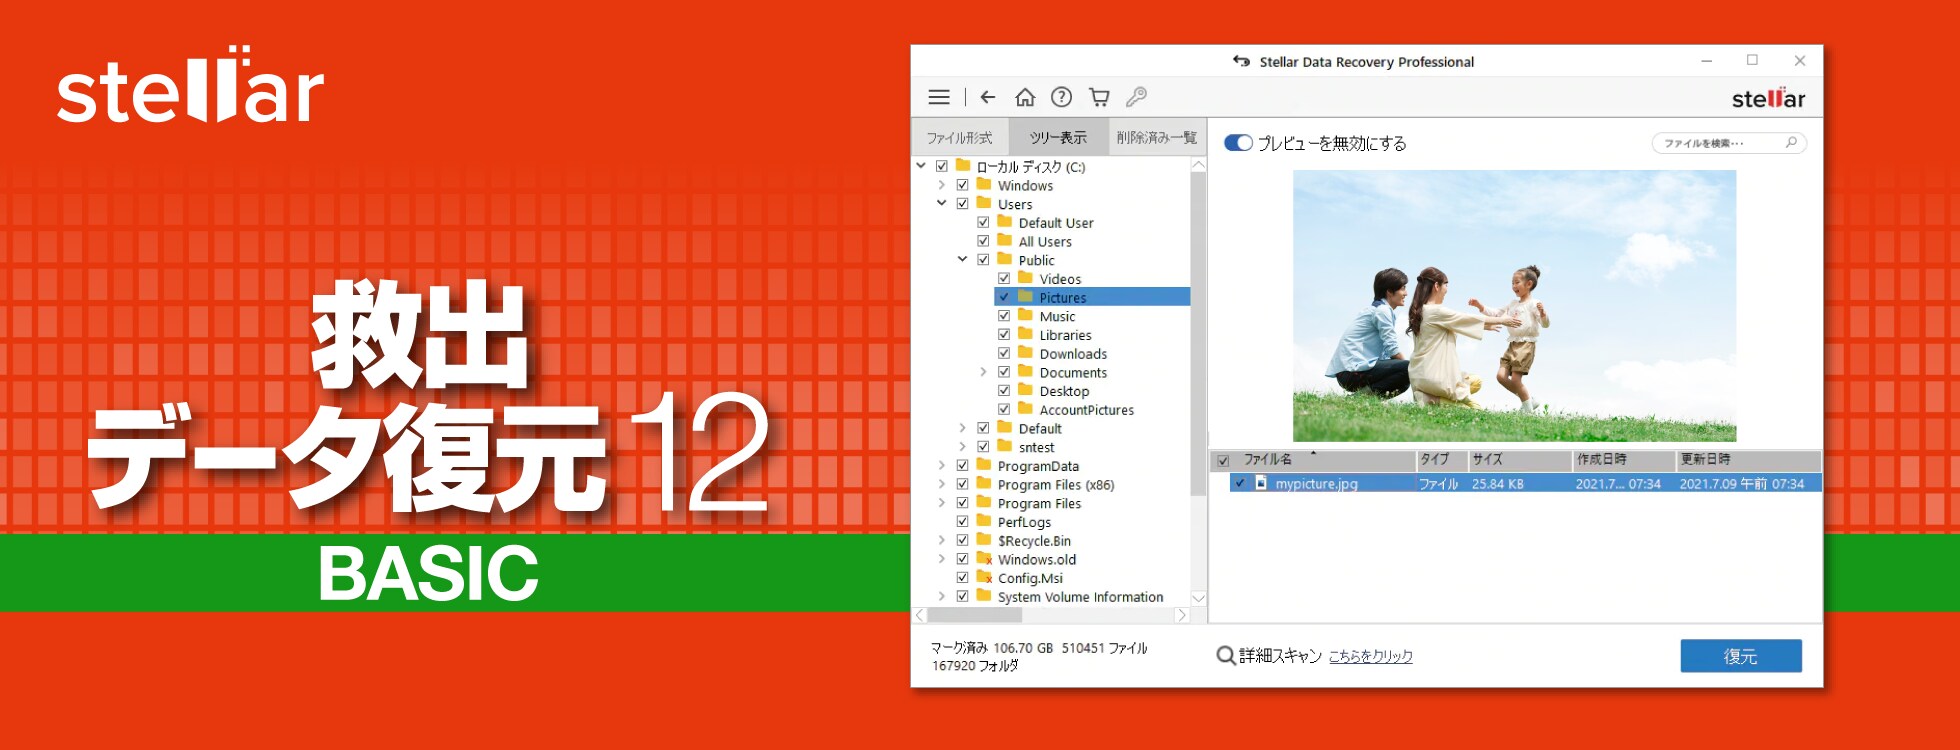Collapse the ローカル ディスク (C:) tree node
Viewport: 1960px width, 750px height.
pyautogui.click(x=921, y=166)
